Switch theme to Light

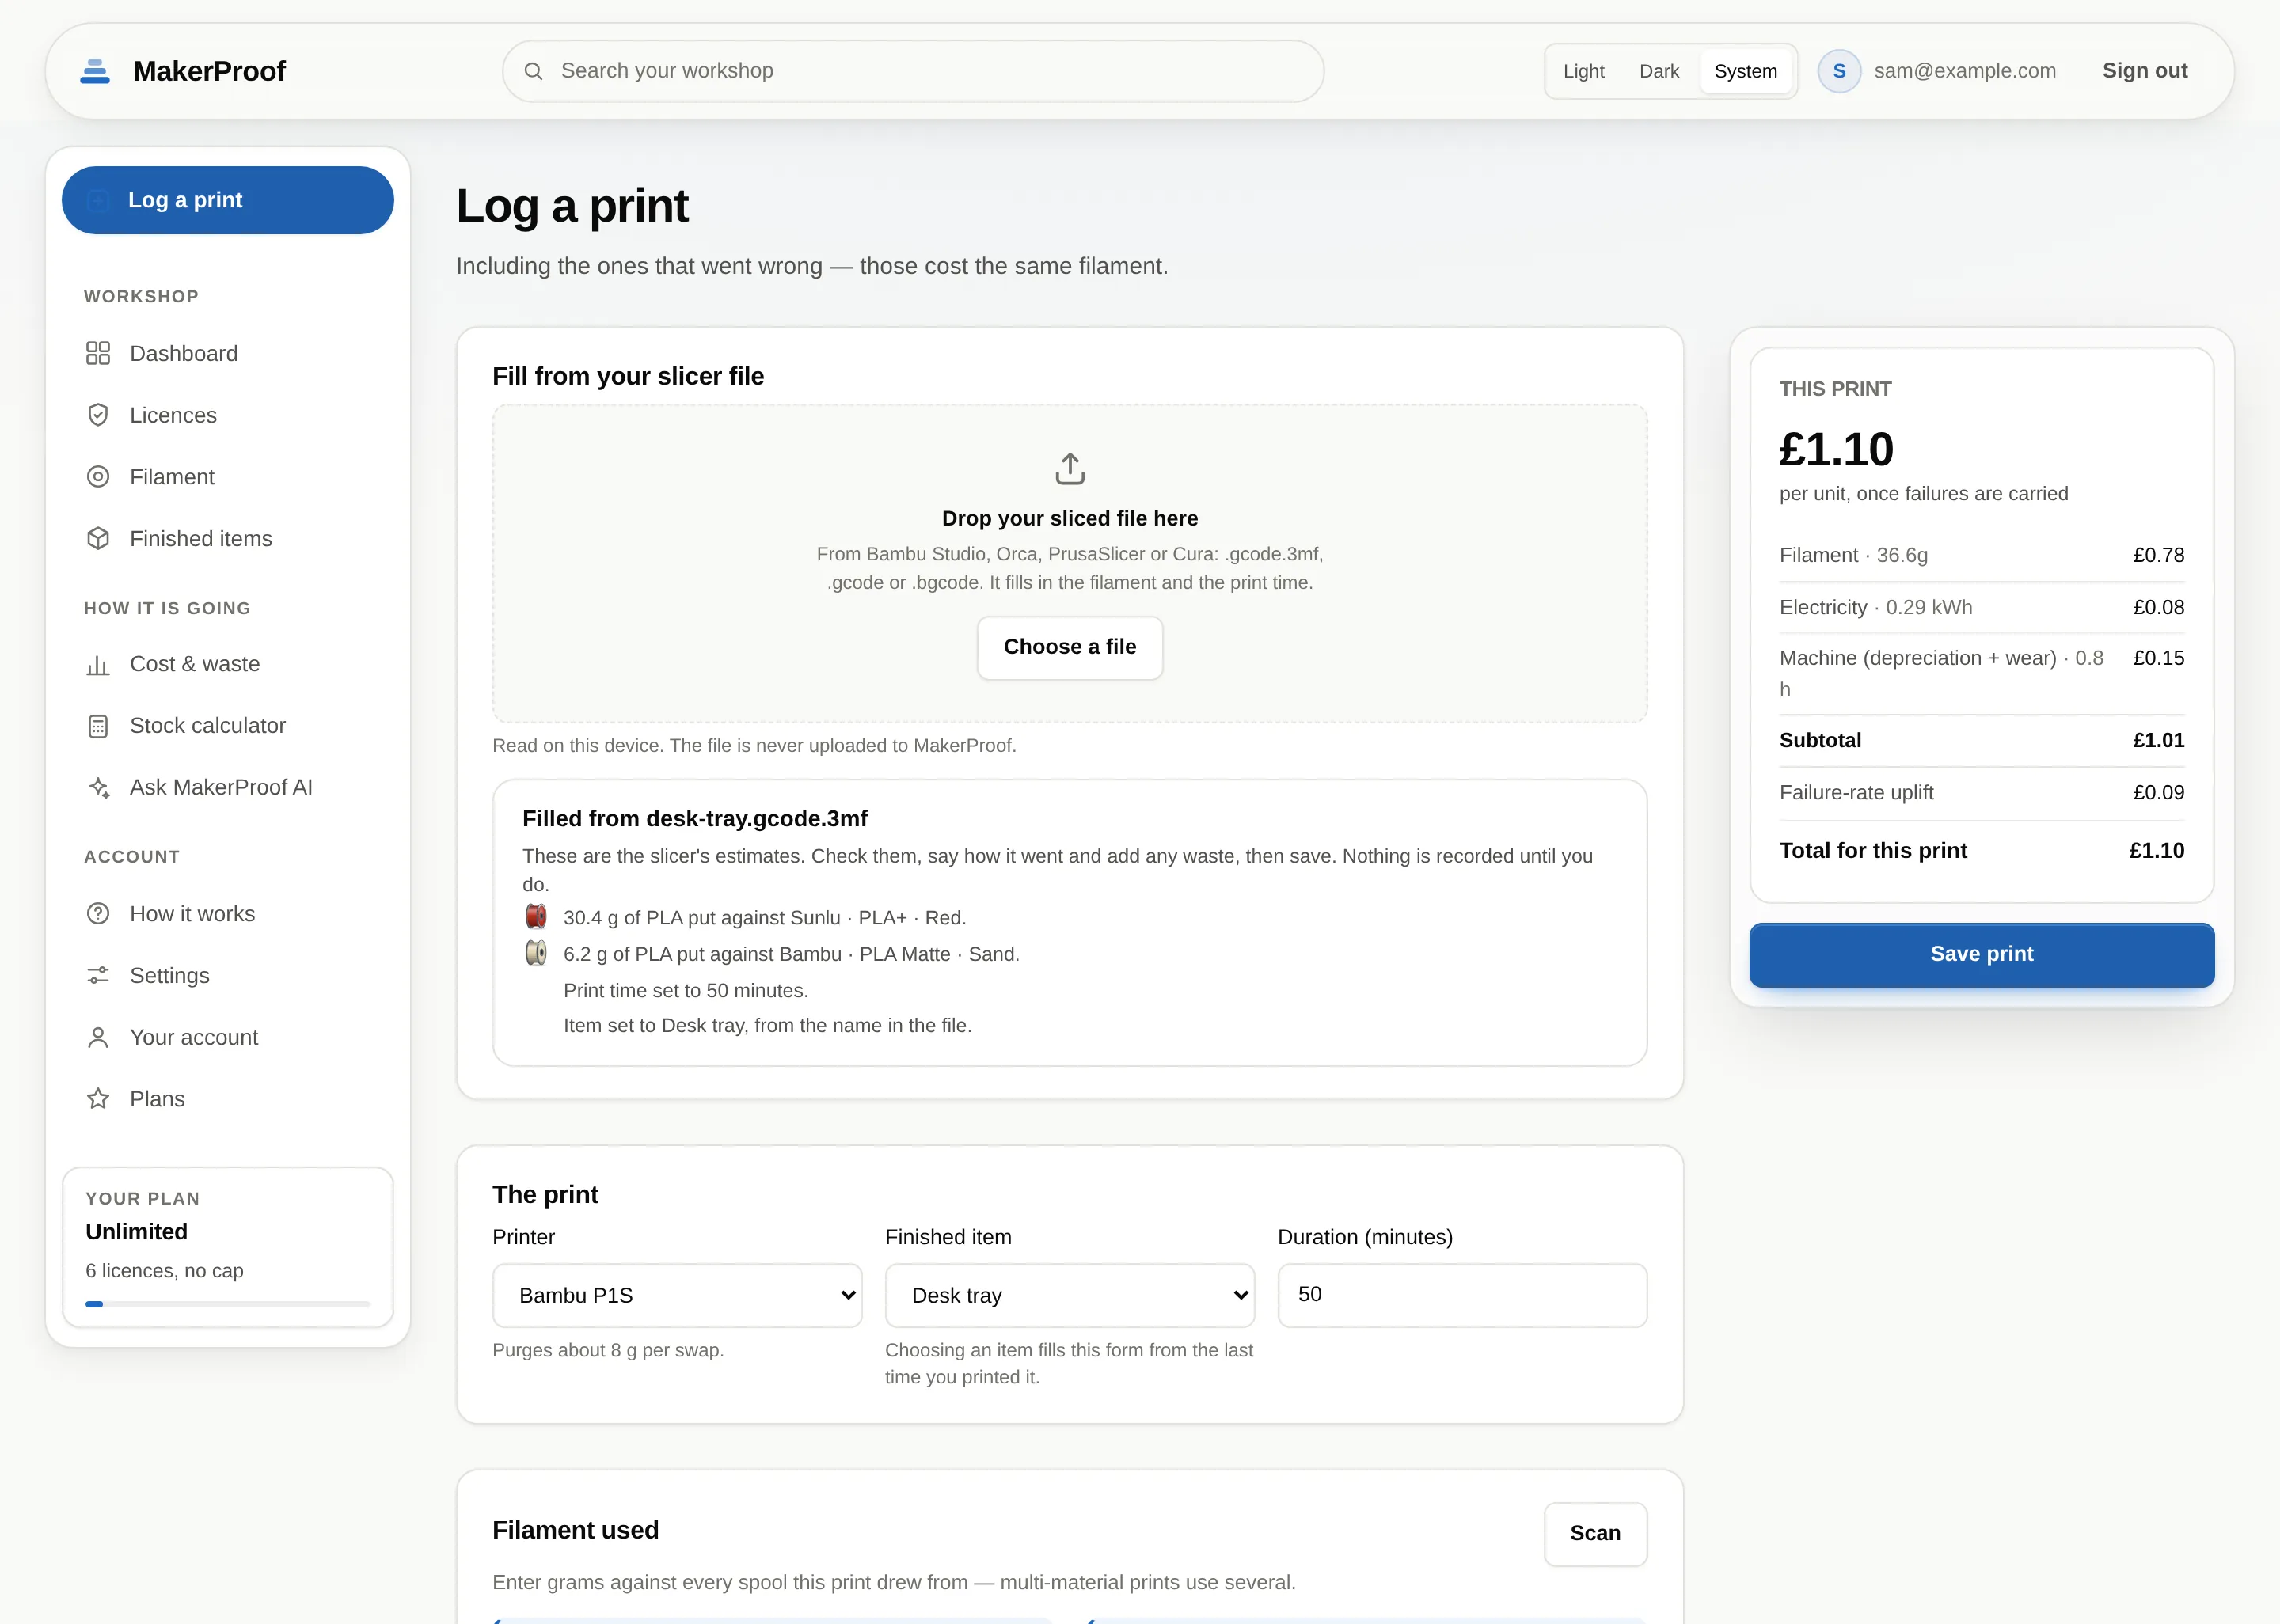[x=1583, y=71]
